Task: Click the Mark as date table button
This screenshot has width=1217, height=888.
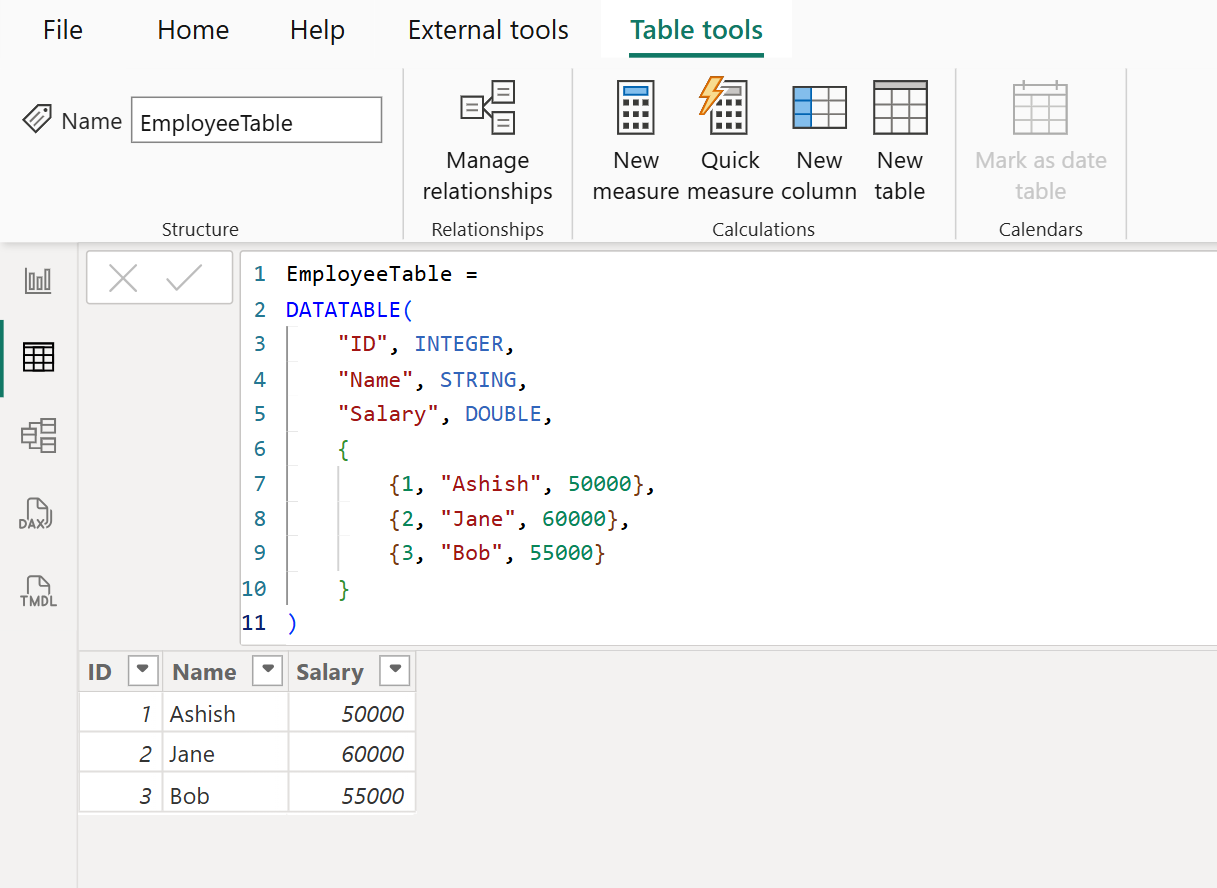Action: point(1040,140)
